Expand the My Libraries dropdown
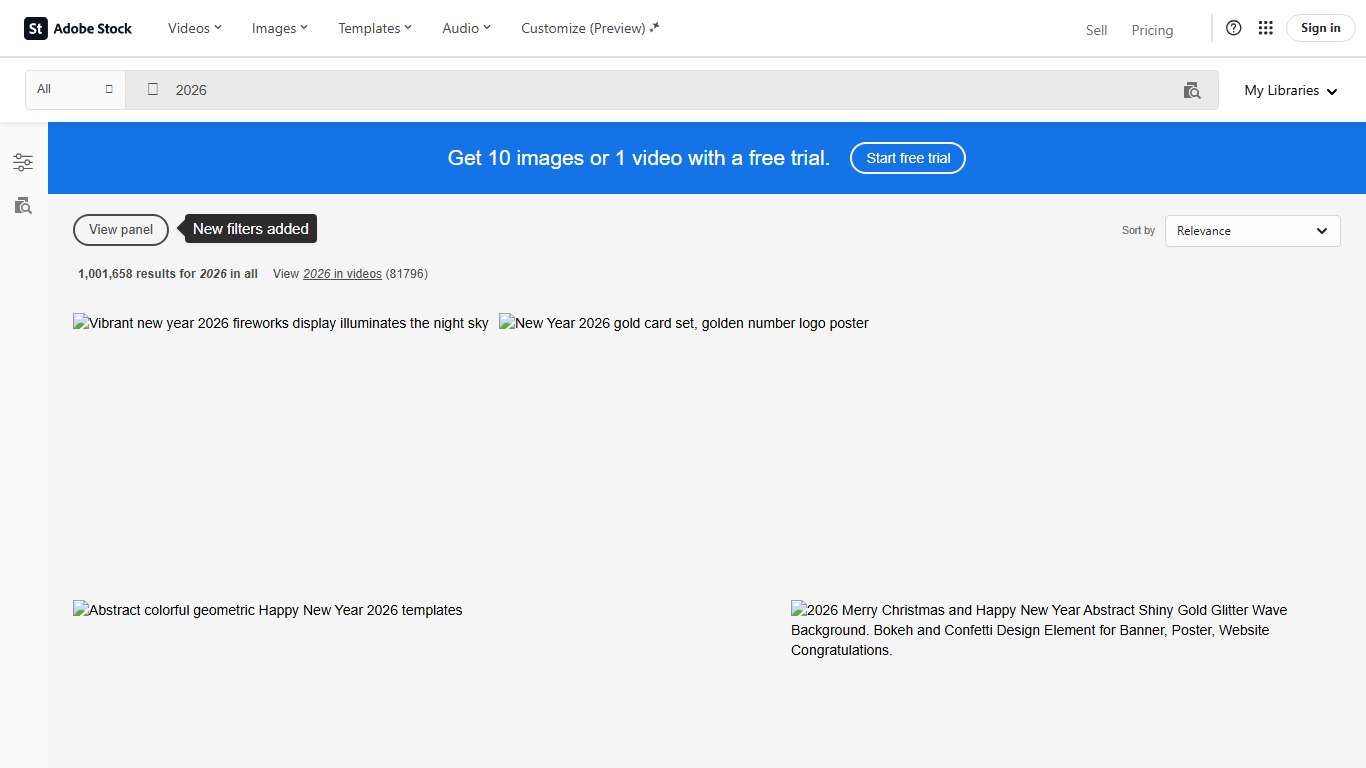Screen dimensions: 1366x768 click(1290, 90)
